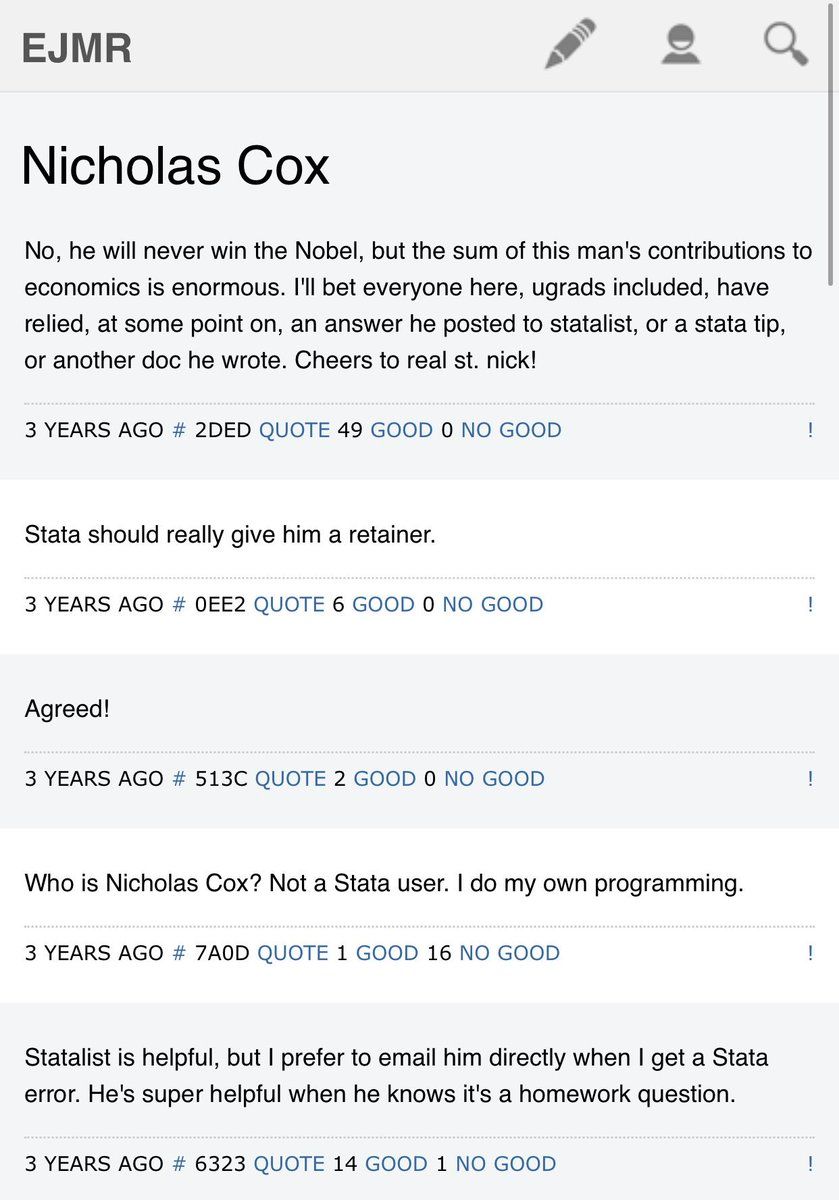The height and width of the screenshot is (1200, 839).
Task: Vote GOOD on post 0EE2
Action: pyautogui.click(x=383, y=604)
